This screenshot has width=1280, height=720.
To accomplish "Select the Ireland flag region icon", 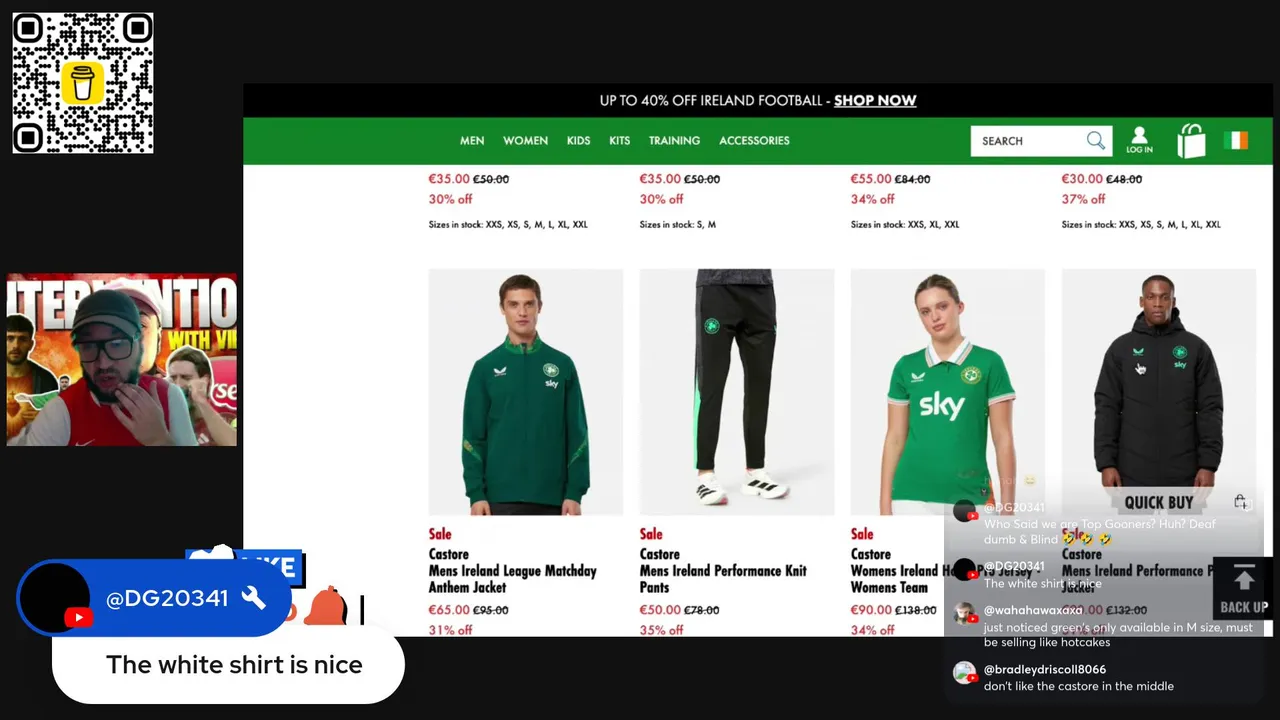I will point(1236,141).
